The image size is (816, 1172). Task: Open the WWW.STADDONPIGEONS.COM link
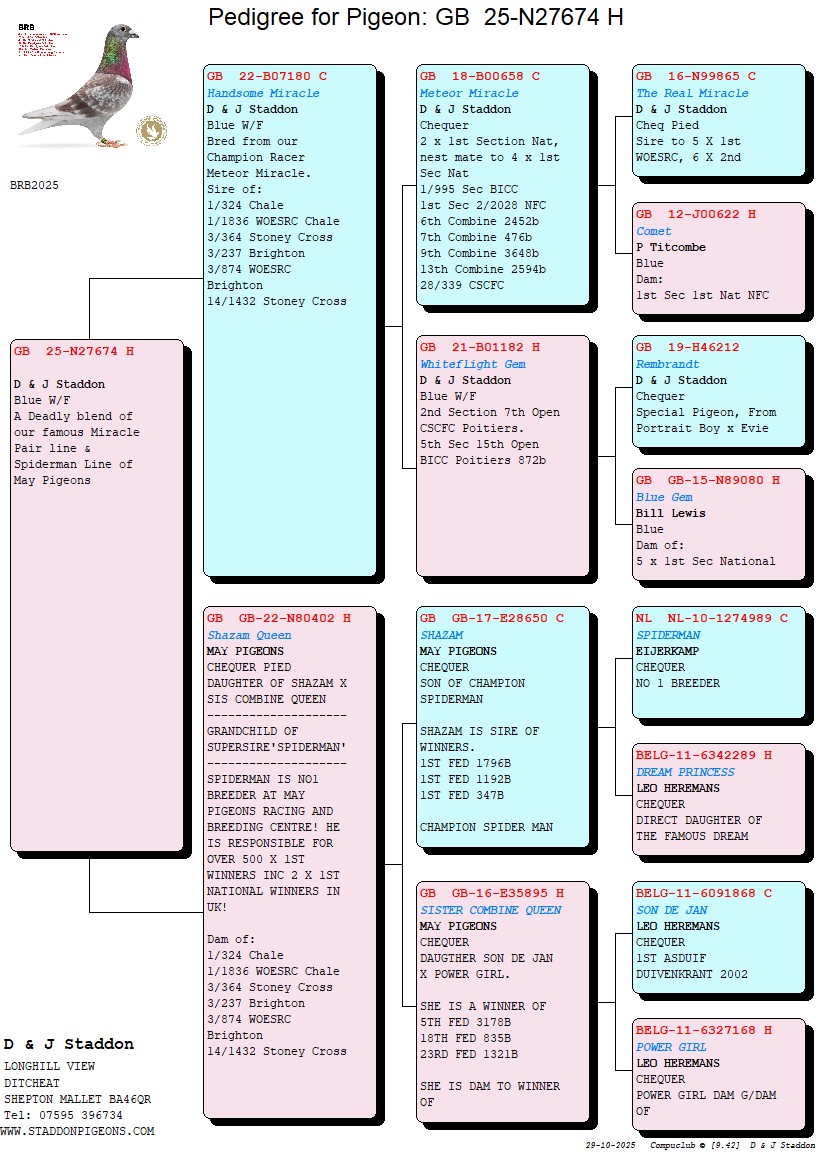[78, 1132]
